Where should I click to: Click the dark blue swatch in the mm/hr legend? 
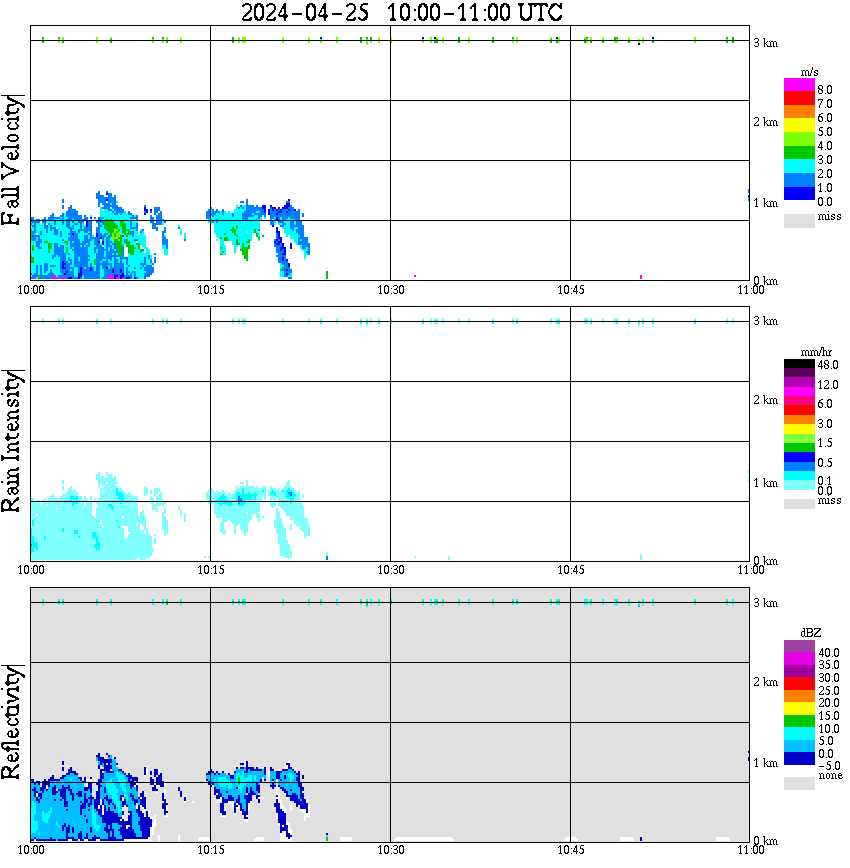coord(799,457)
